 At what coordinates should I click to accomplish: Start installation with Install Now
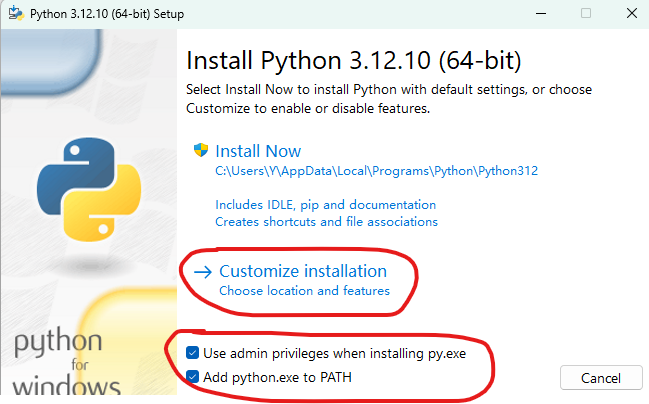click(x=258, y=151)
